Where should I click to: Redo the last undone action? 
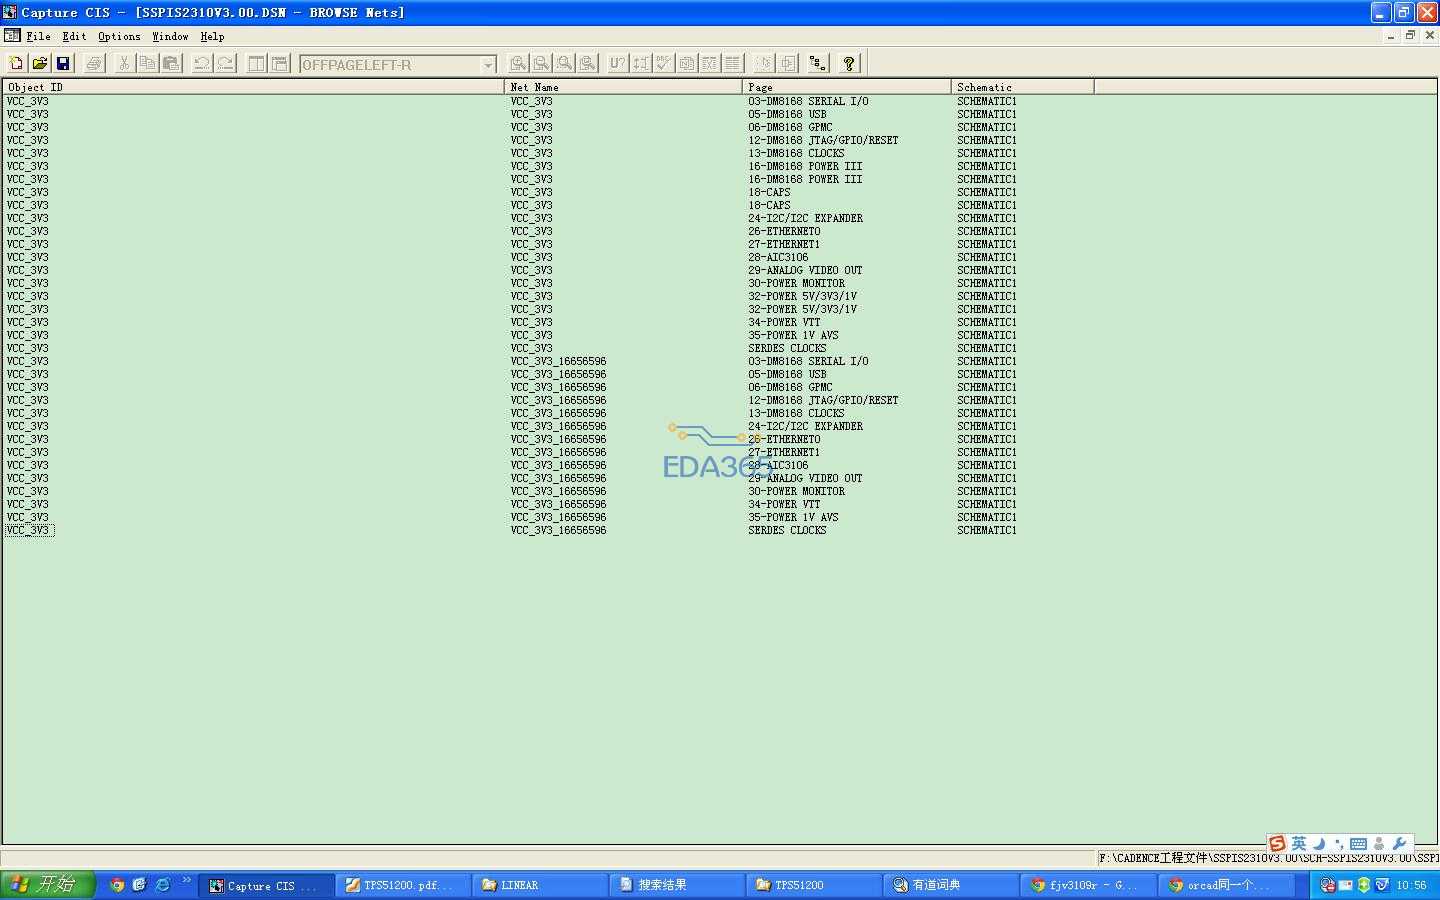click(x=226, y=64)
